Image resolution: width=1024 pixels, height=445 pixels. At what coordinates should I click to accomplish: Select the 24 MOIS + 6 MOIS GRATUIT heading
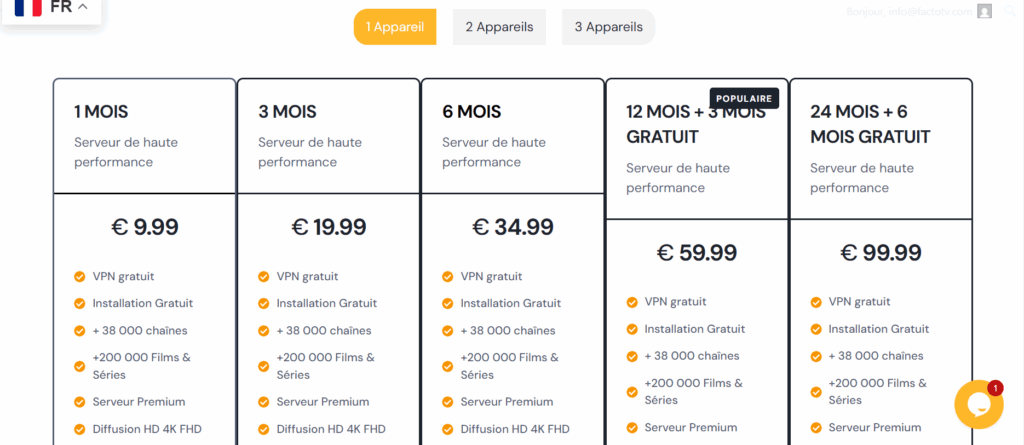click(870, 124)
